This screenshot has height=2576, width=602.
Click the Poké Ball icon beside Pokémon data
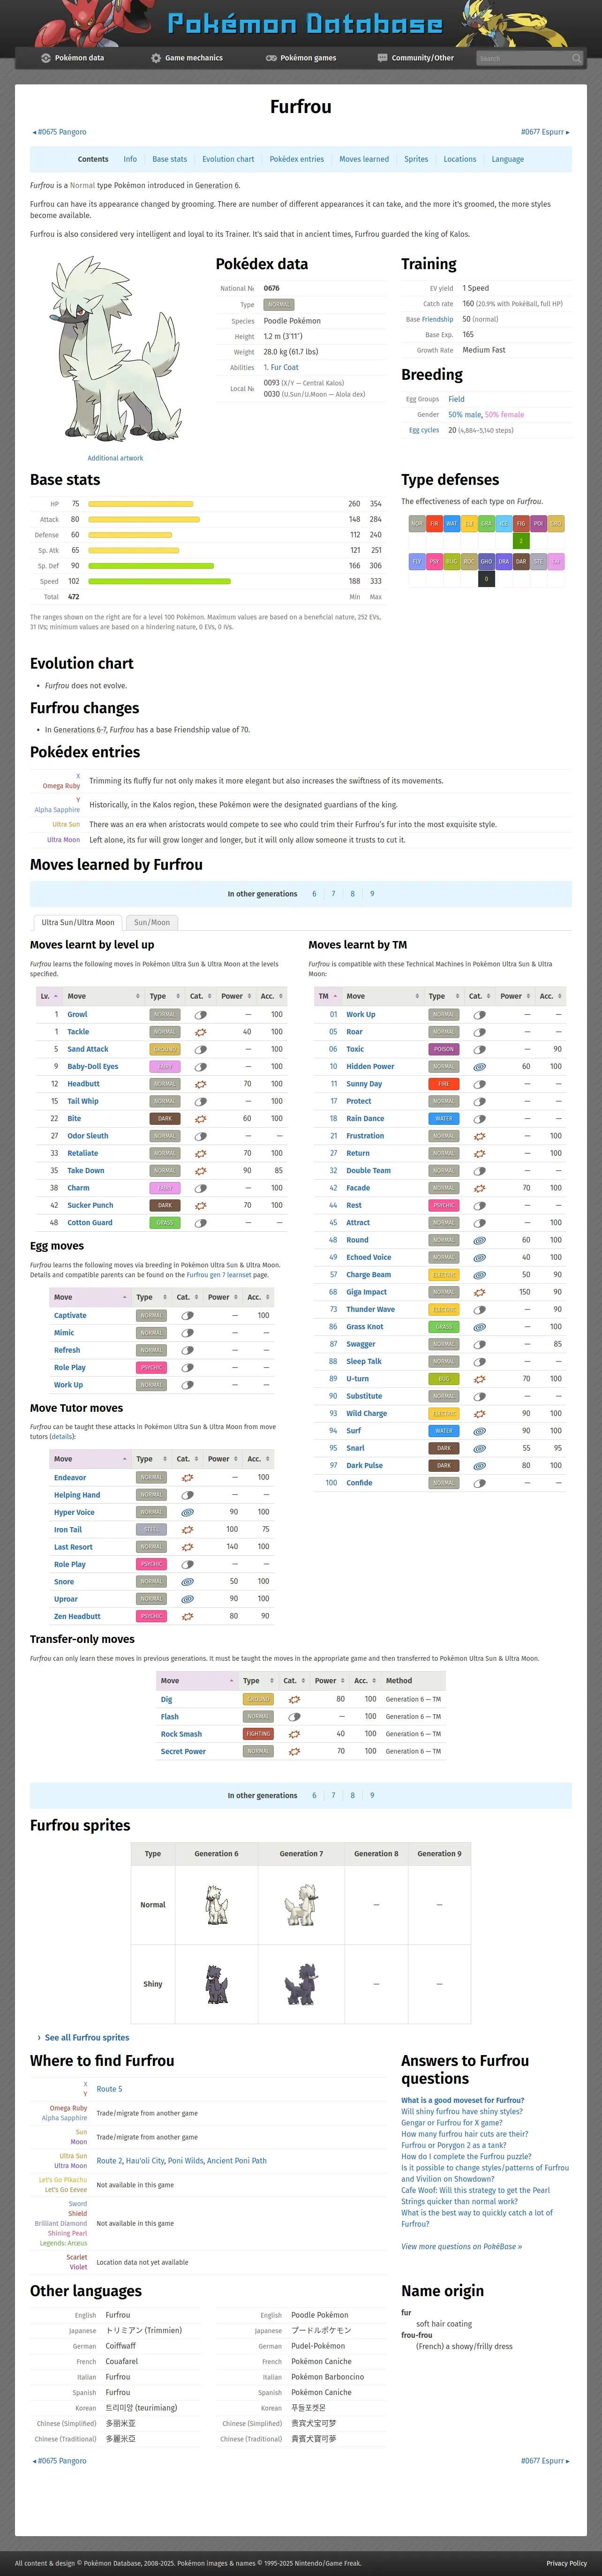click(x=46, y=58)
